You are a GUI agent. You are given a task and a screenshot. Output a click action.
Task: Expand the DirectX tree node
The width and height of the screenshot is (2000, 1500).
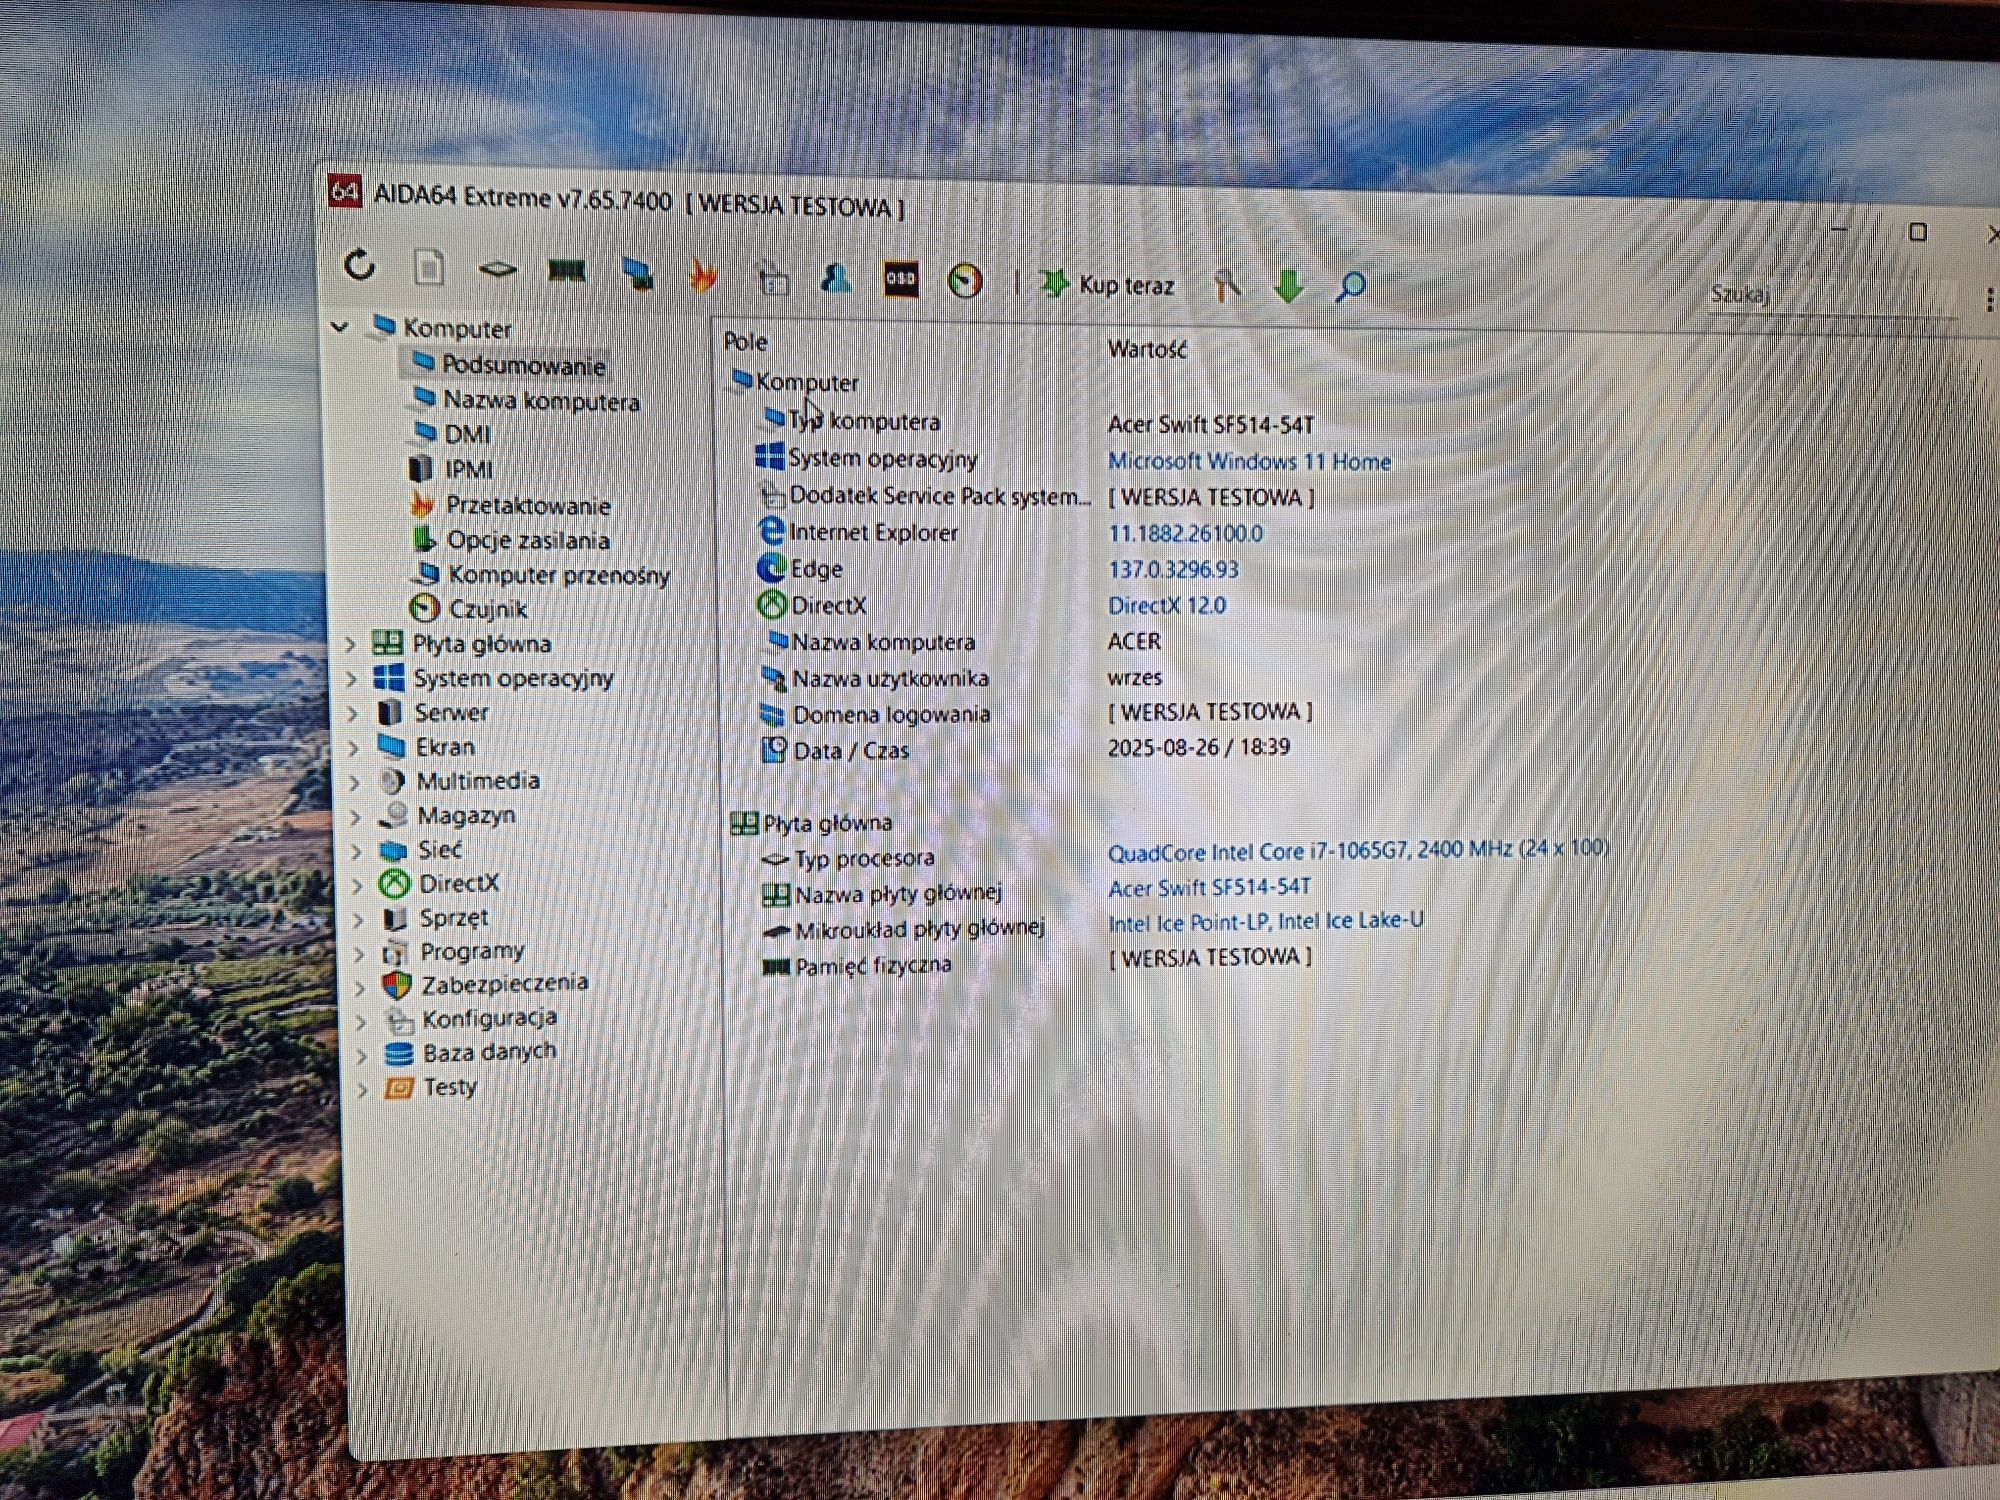point(358,885)
